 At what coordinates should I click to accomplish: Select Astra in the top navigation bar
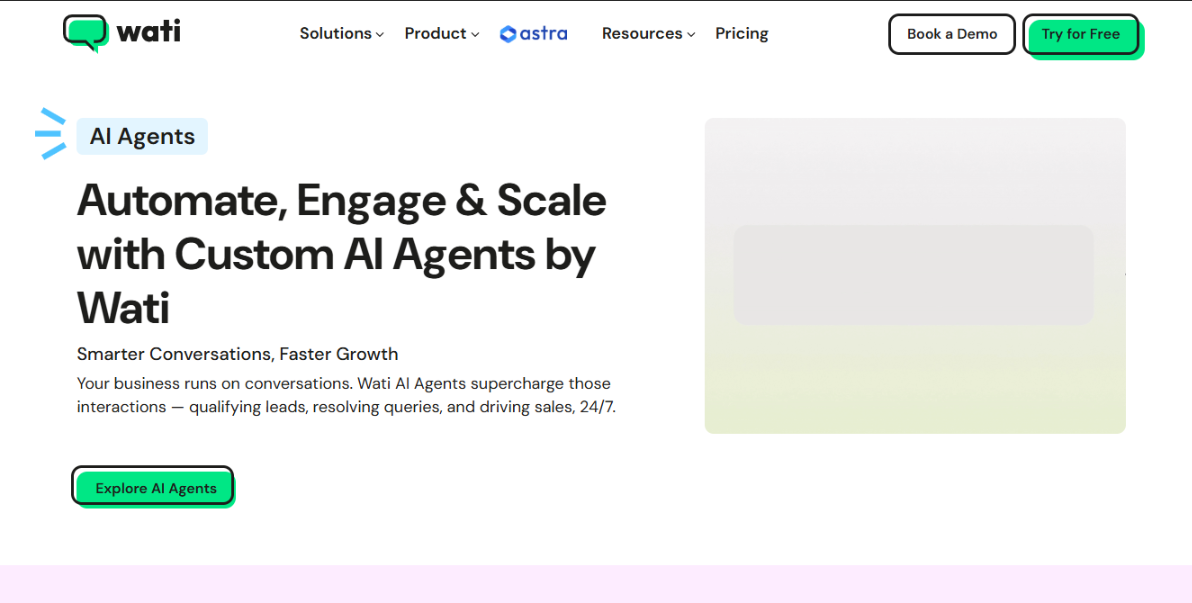[x=532, y=33]
